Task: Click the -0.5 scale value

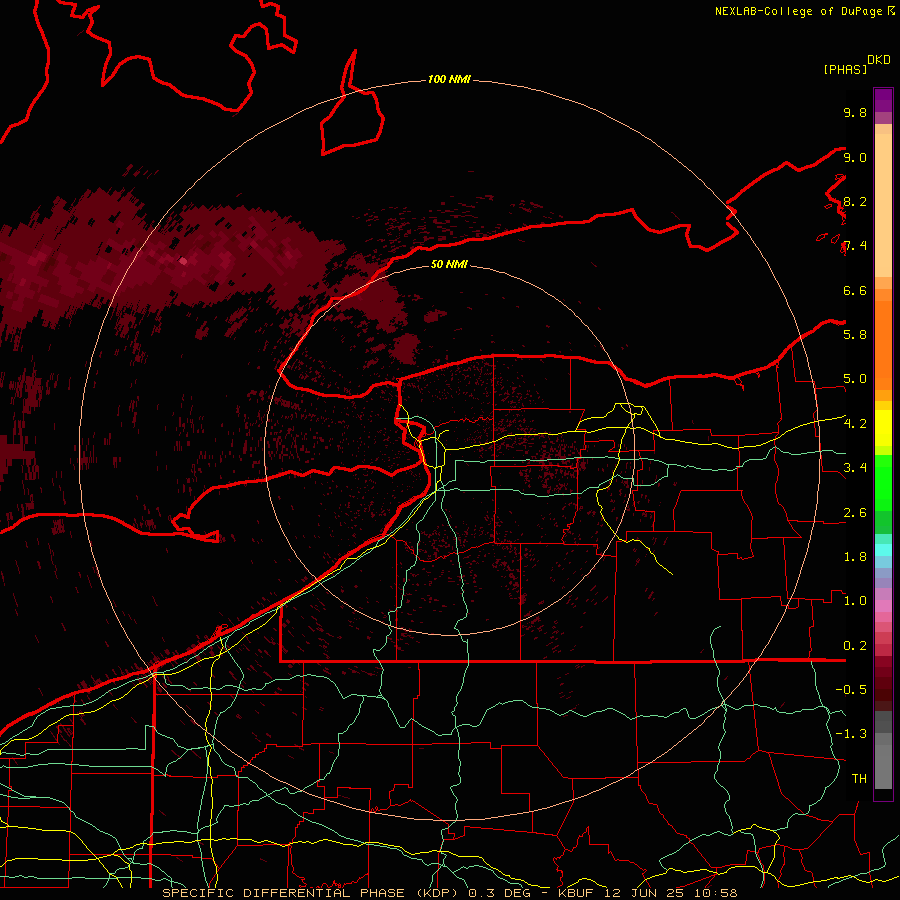Action: pyautogui.click(x=851, y=690)
